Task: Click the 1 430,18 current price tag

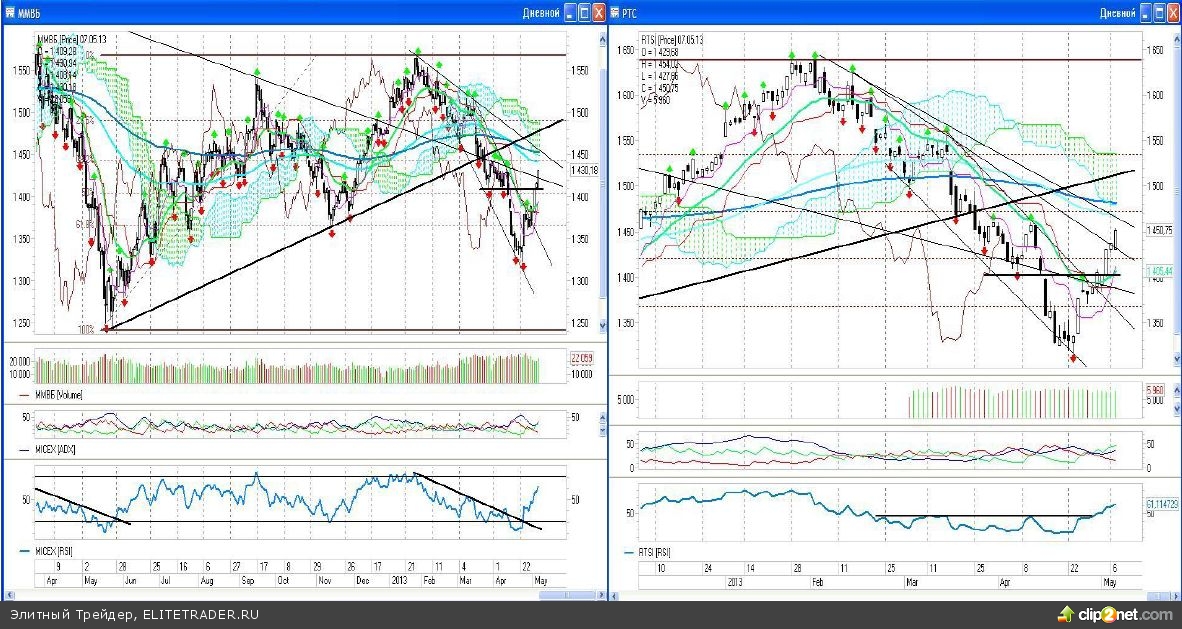Action: (583, 171)
